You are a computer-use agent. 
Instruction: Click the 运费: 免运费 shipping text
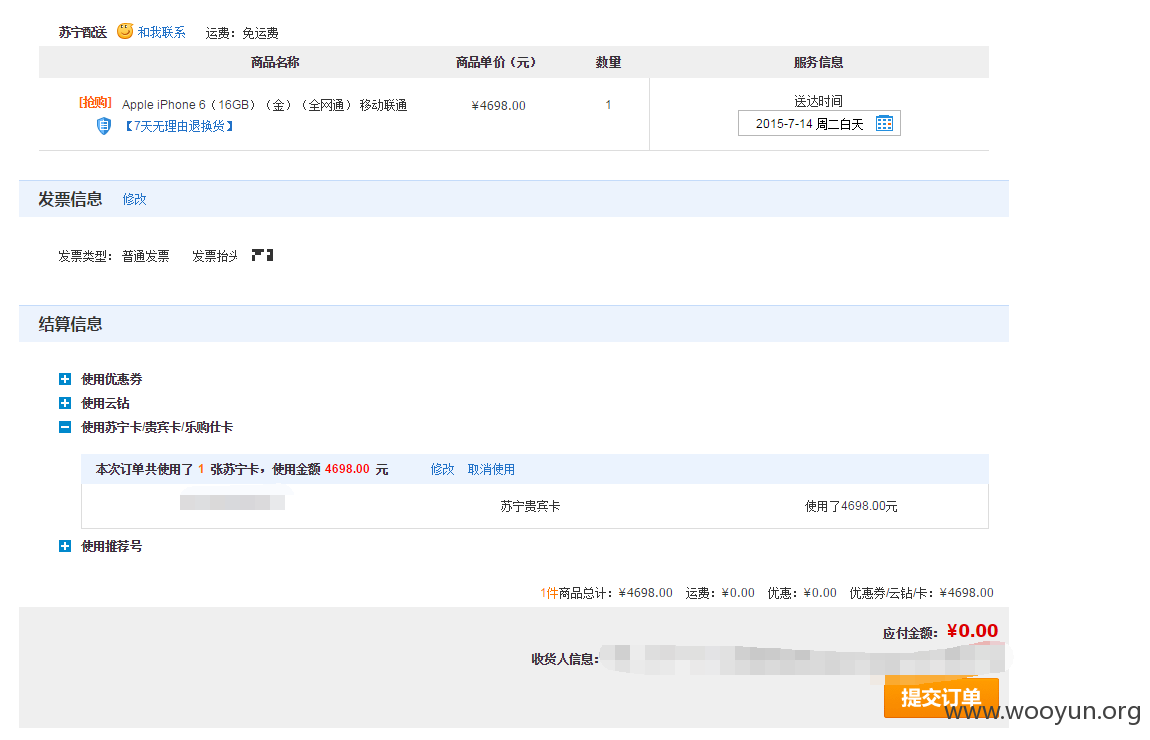pyautogui.click(x=242, y=33)
